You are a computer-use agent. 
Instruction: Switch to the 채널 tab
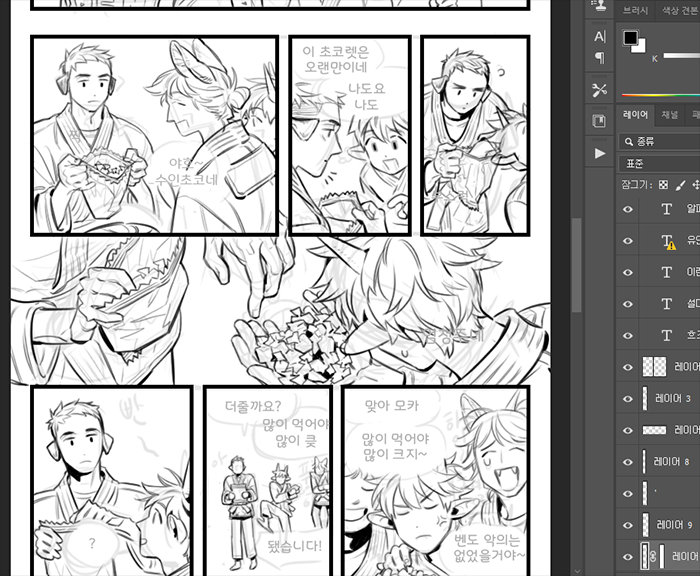click(669, 115)
